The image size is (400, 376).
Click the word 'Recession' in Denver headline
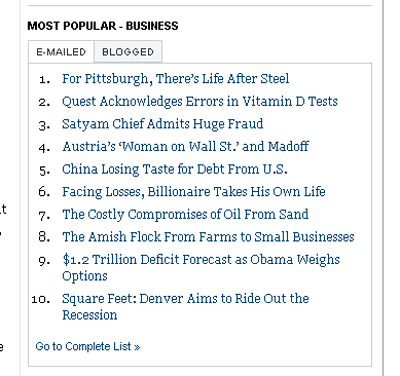point(90,315)
